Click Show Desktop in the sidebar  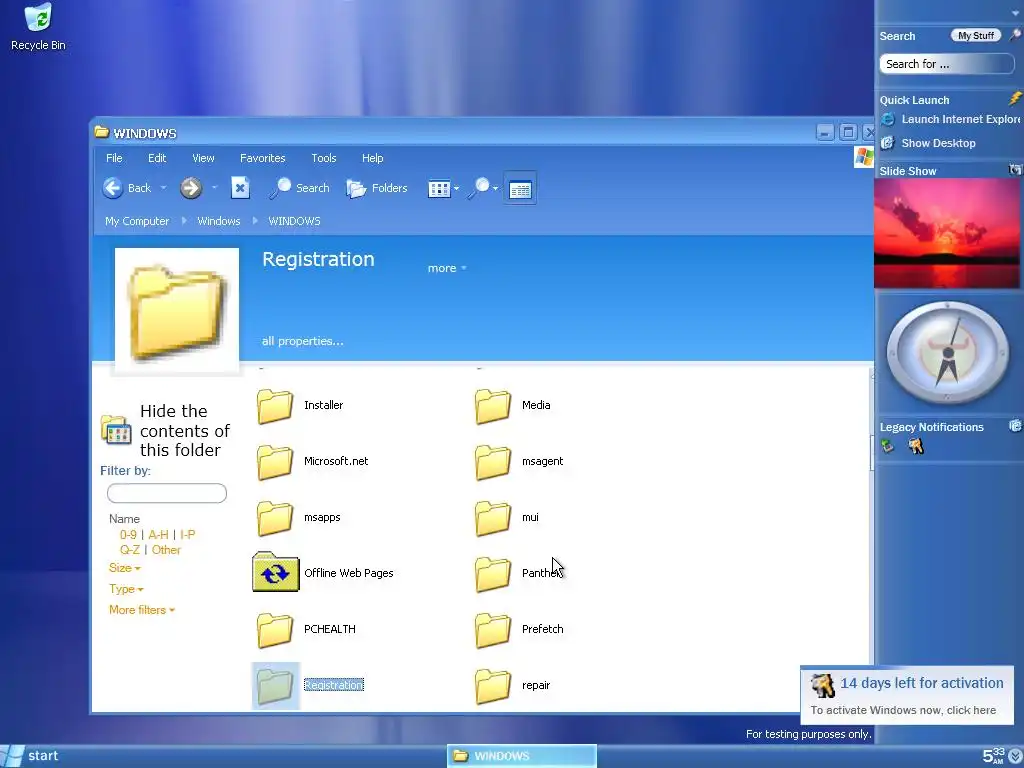point(929,143)
